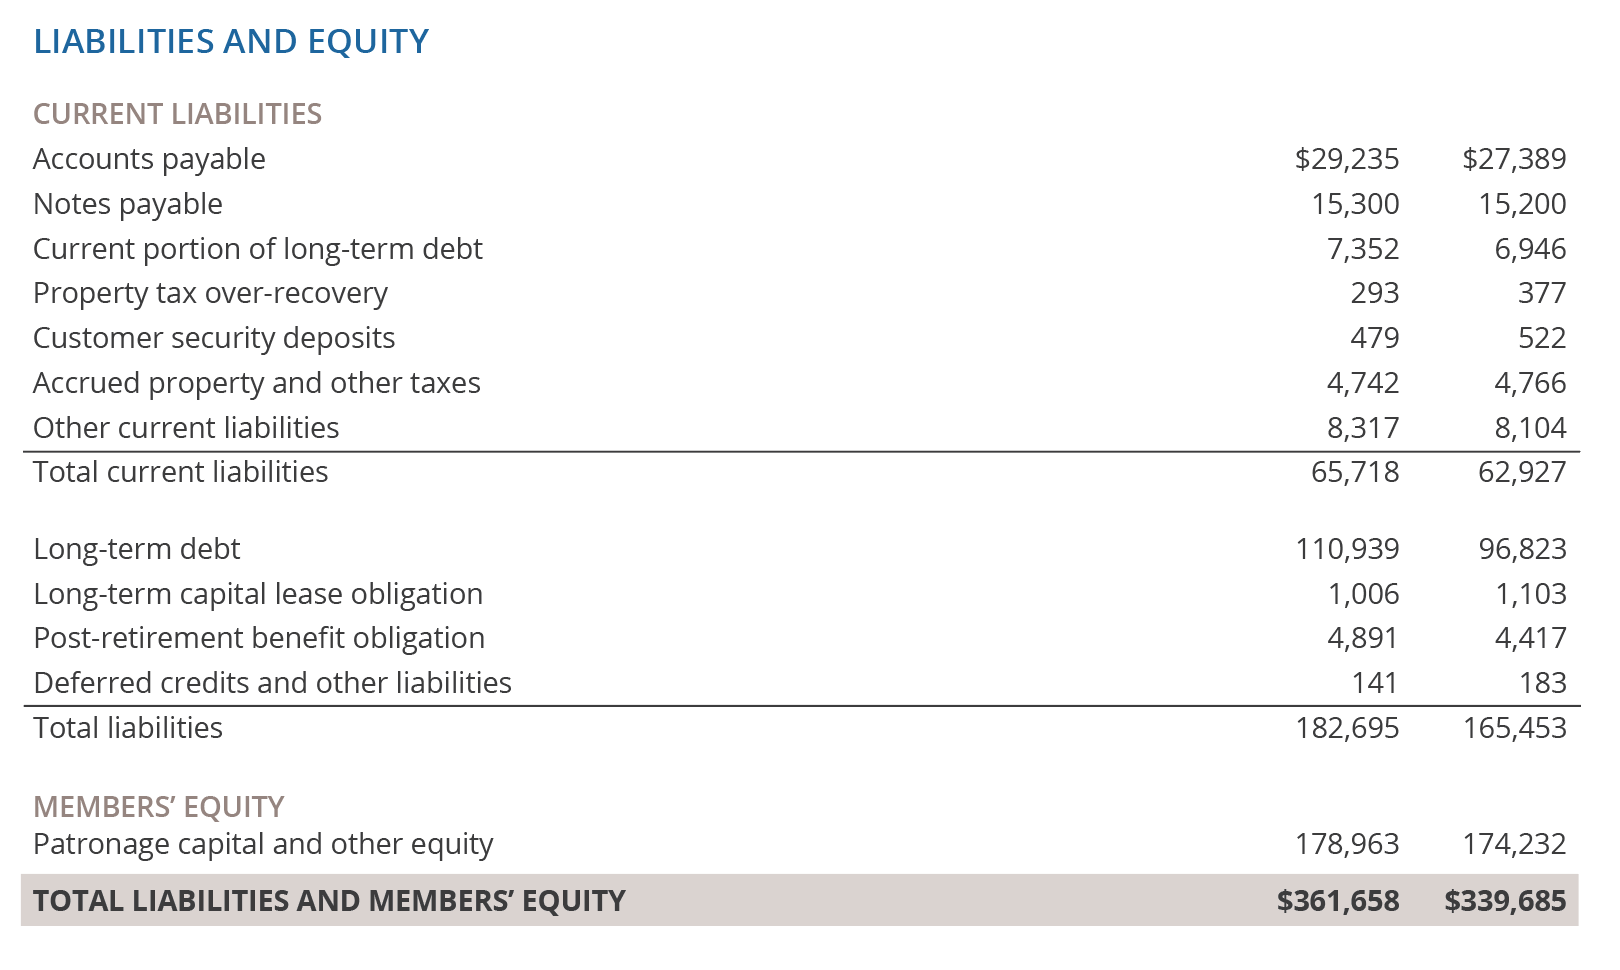Select the Other current liabilities label
Screen dimensions: 1620x970
(x=186, y=428)
